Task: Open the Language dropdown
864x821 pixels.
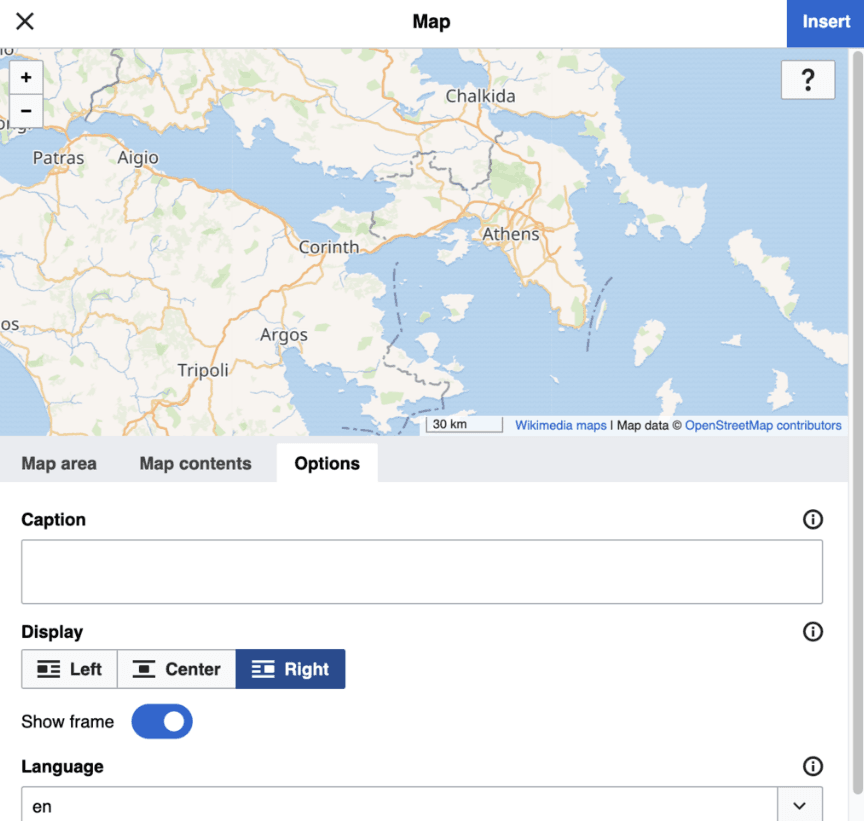Action: pos(799,805)
